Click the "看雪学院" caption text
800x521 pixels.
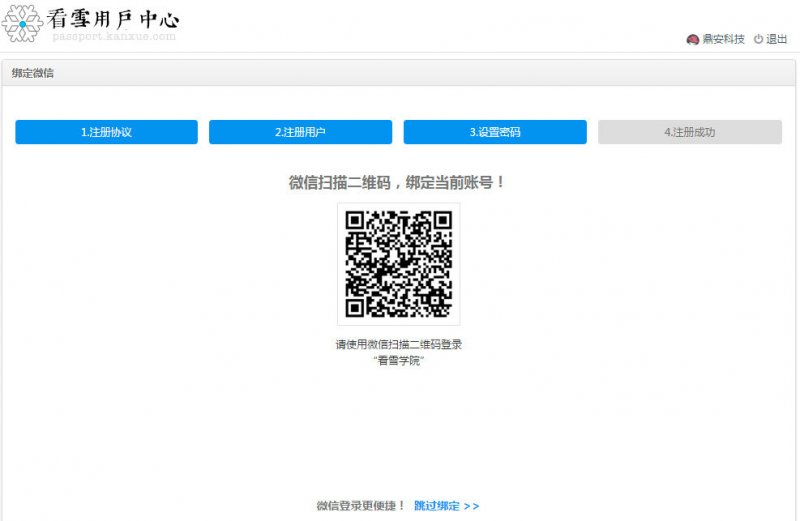pos(398,360)
